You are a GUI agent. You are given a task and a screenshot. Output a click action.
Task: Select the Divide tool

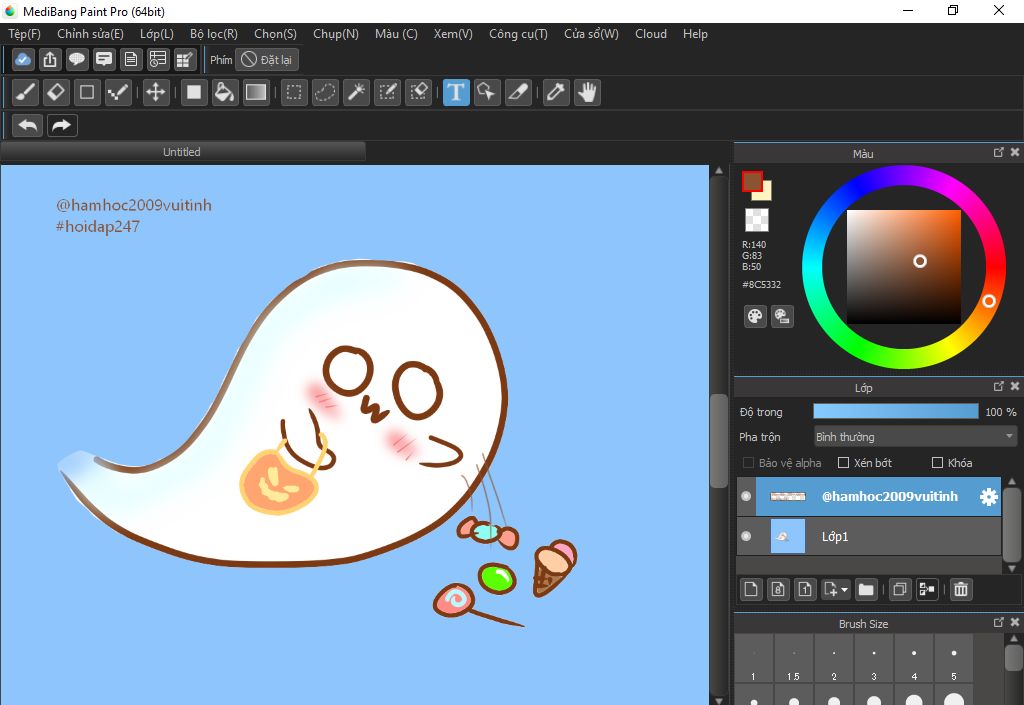(518, 92)
